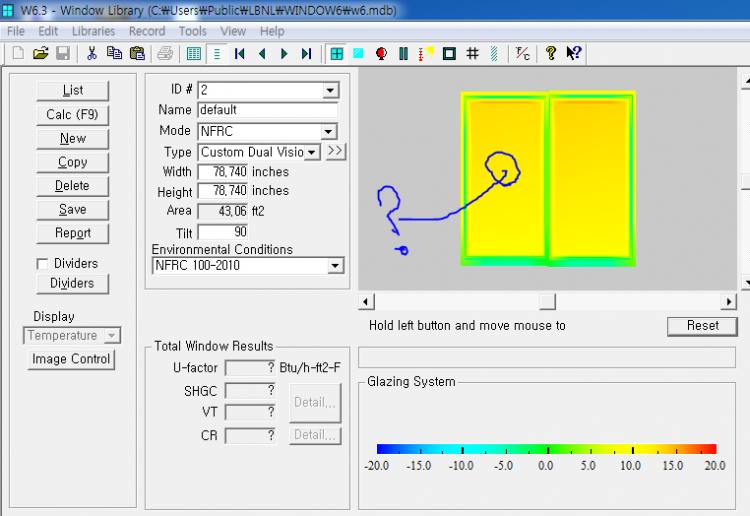Expand the ID # dropdown
Screen dimensions: 750x516
coord(330,91)
